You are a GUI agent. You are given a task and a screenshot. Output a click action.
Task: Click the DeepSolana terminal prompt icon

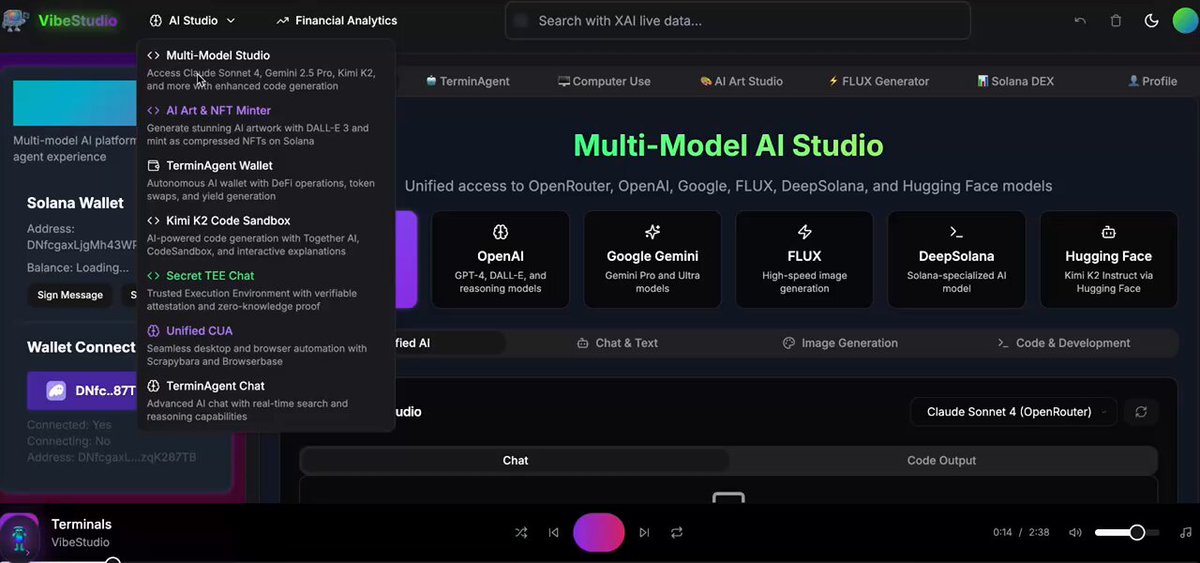click(x=956, y=232)
